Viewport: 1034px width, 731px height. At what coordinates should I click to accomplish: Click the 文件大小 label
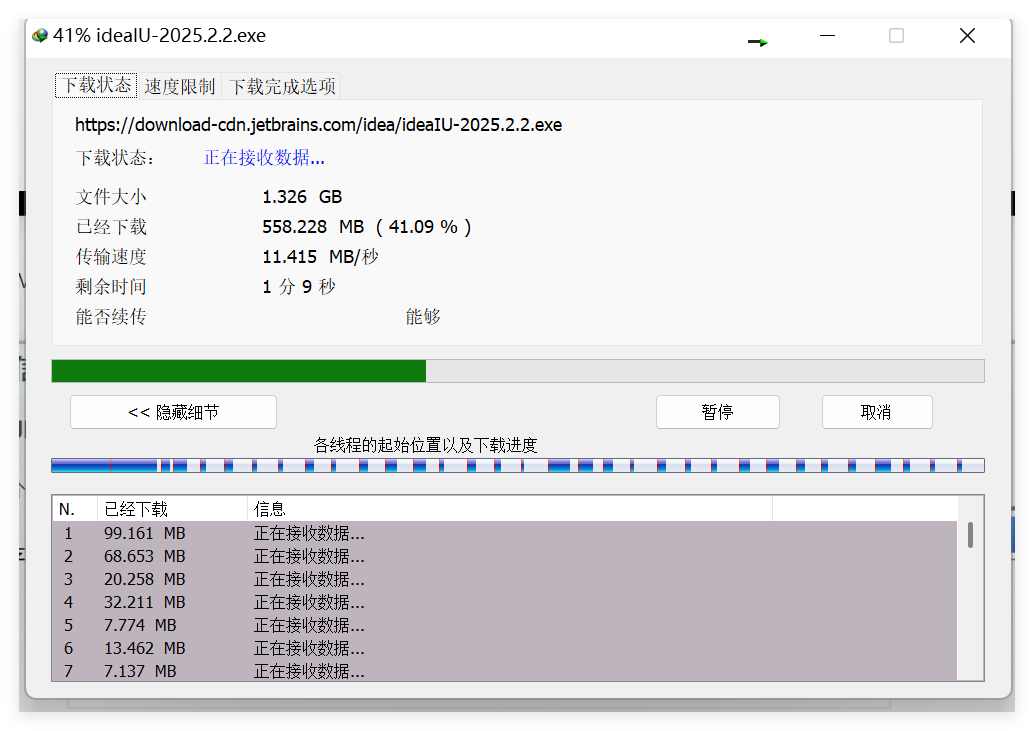(x=111, y=196)
